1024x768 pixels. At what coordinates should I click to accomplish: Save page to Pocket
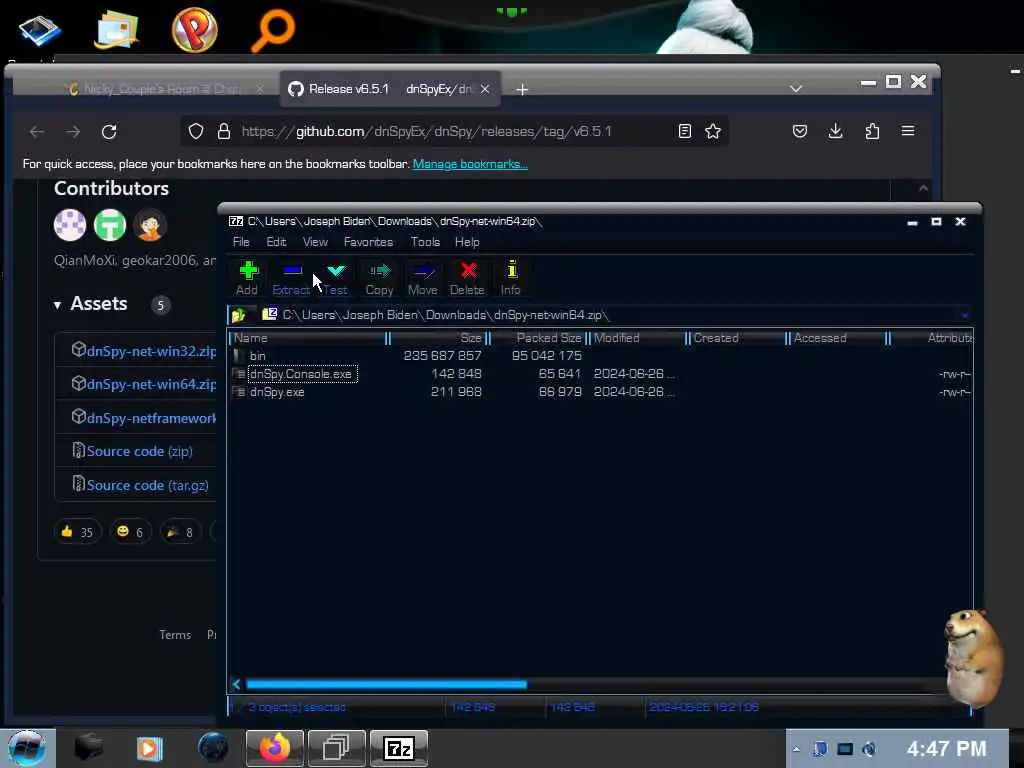(800, 131)
